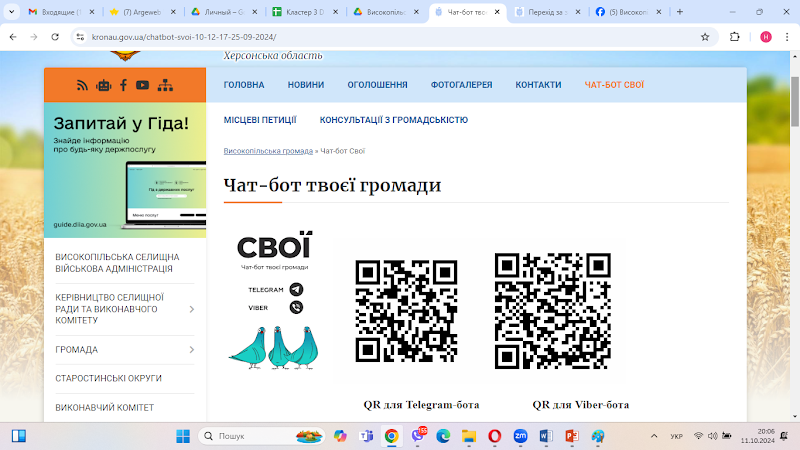
Task: Open the Chrome extensions puzzle icon
Action: pyautogui.click(x=735, y=37)
